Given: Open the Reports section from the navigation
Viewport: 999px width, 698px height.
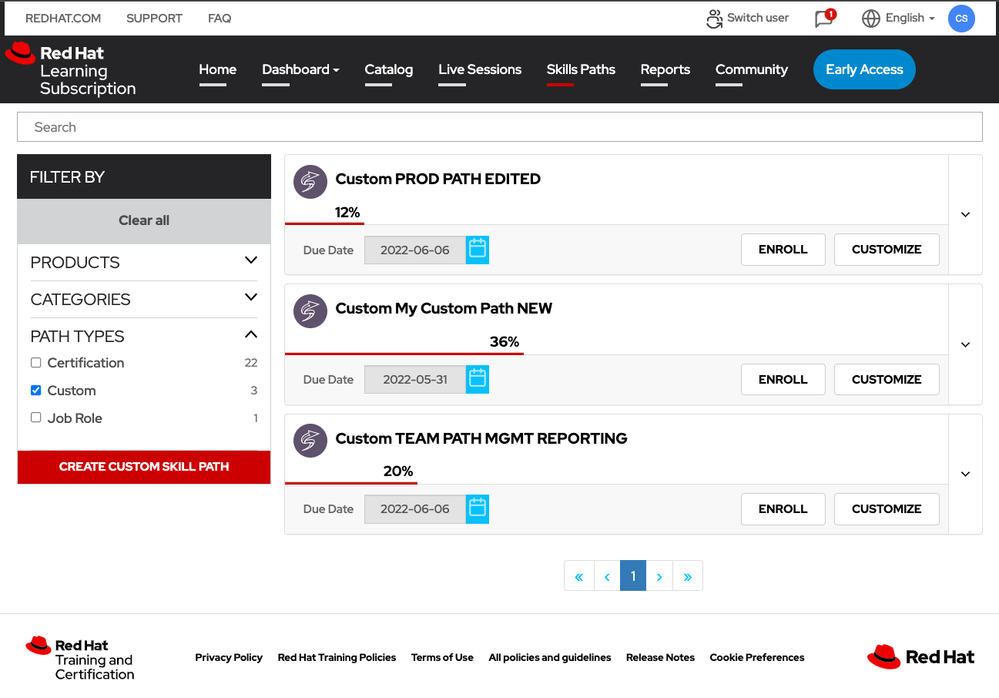Looking at the screenshot, I should coord(664,69).
